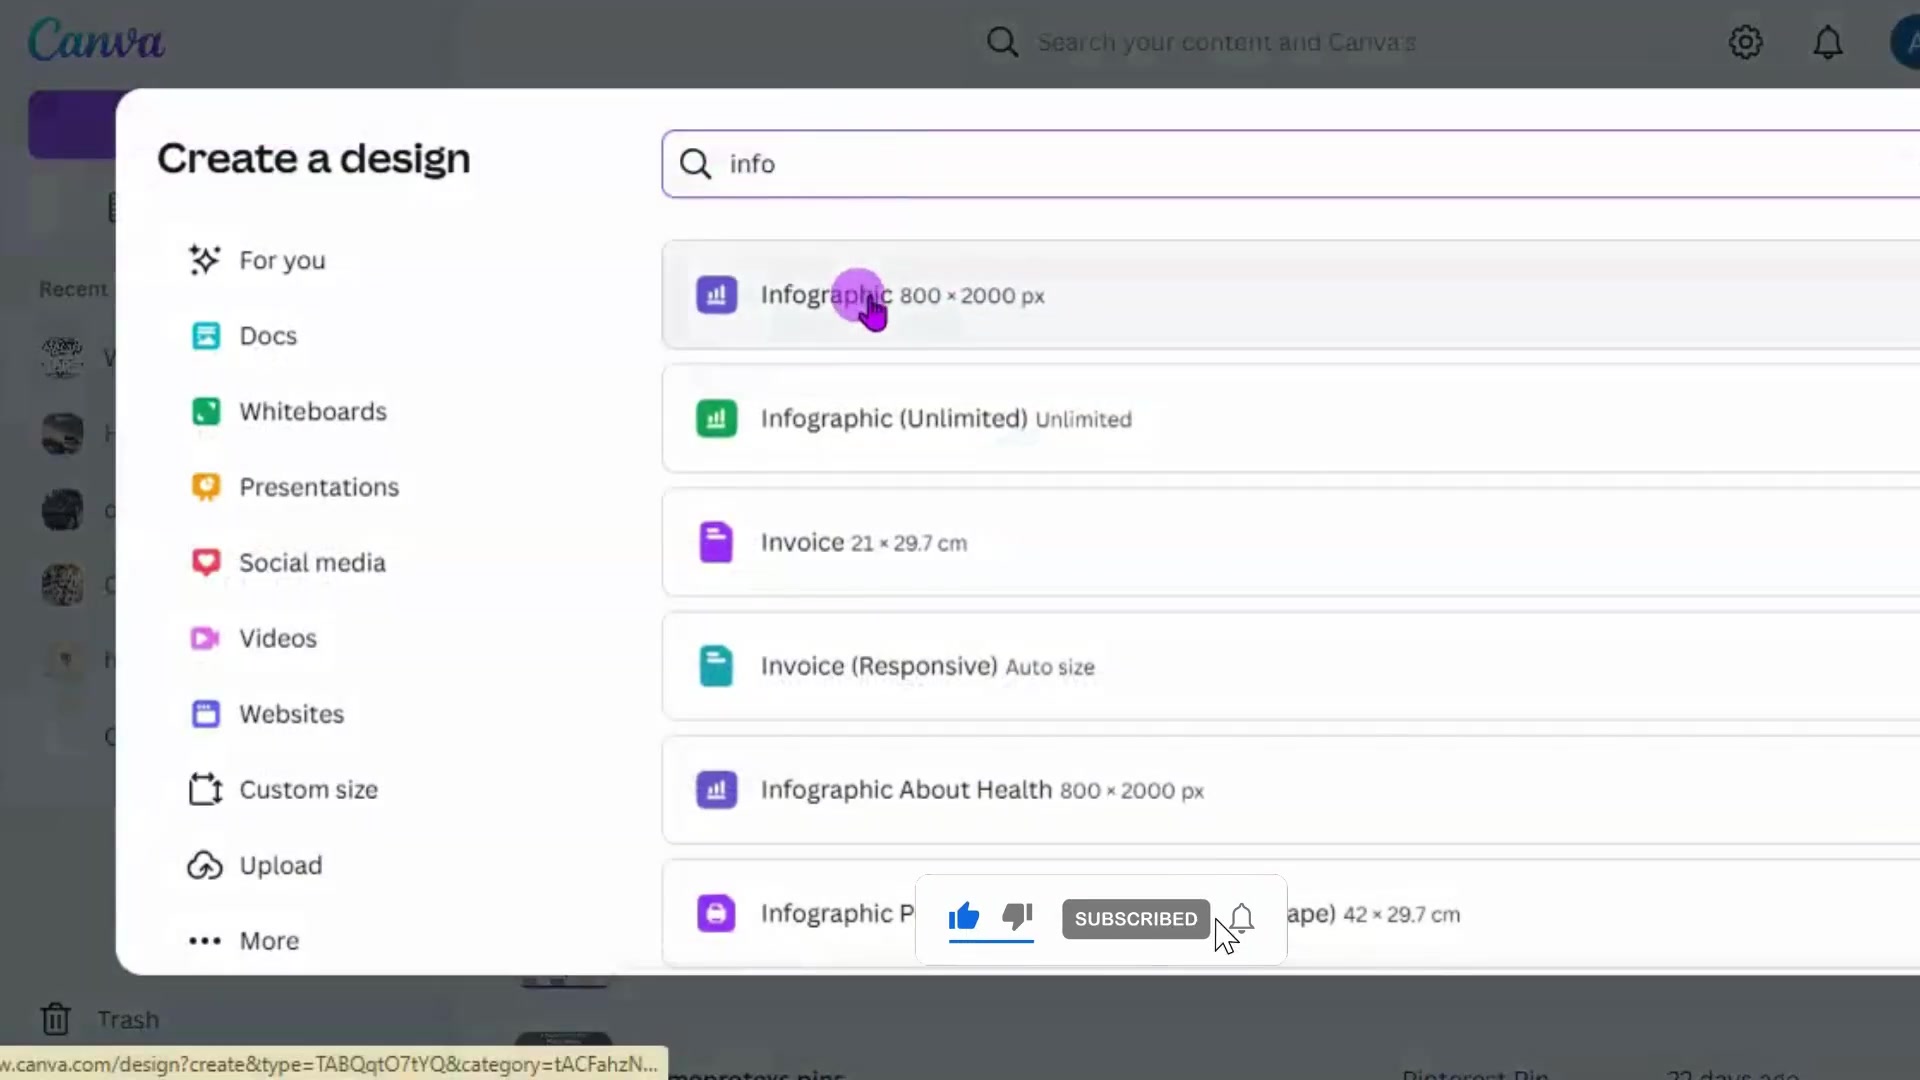The image size is (1920, 1080).
Task: Click the Websites browser icon
Action: 206,714
